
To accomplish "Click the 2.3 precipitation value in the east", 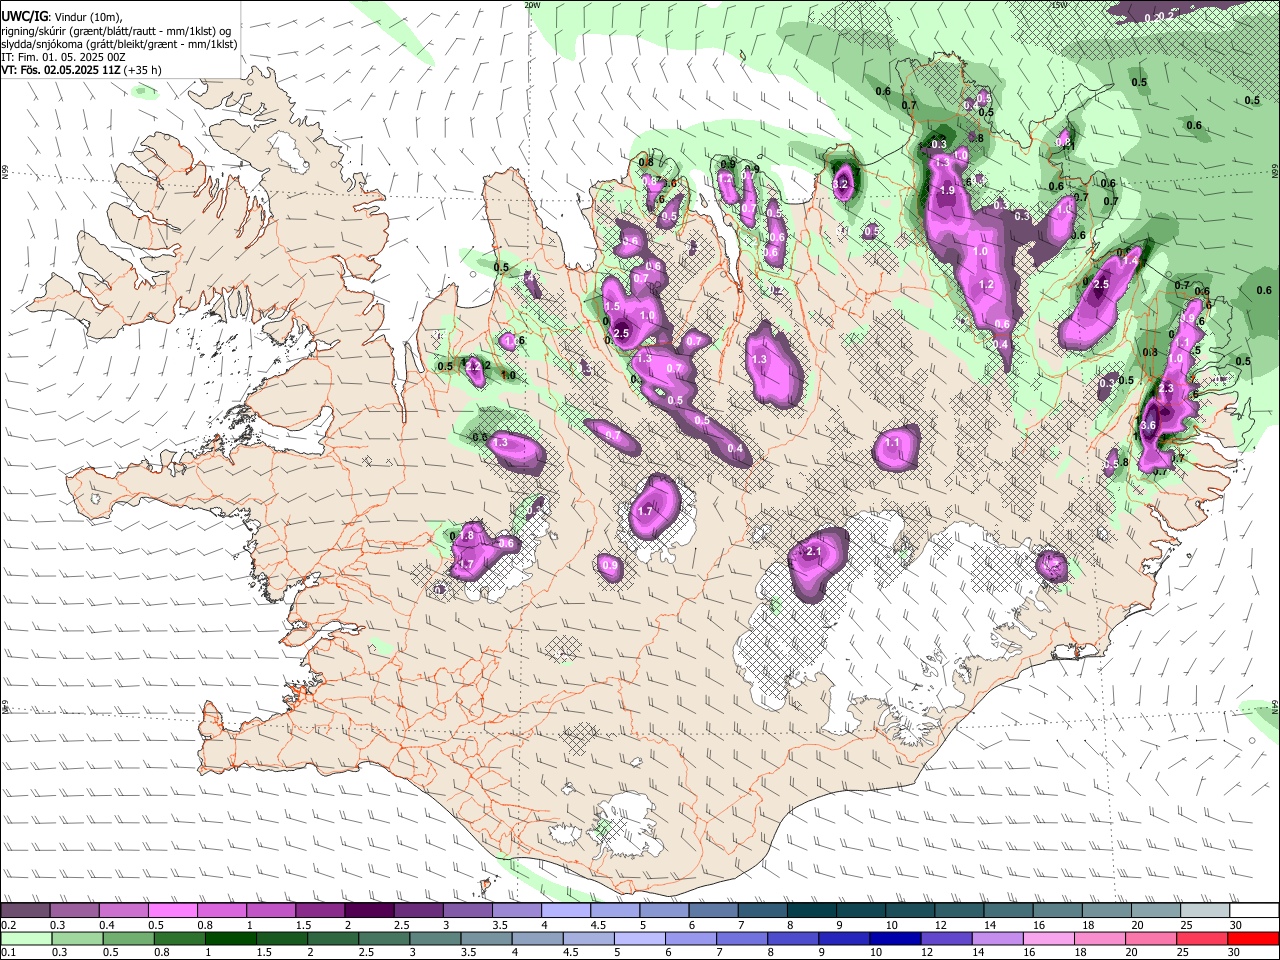I will point(1166,388).
